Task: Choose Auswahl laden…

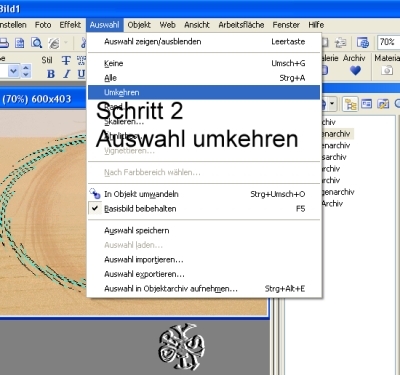Action: [x=204, y=245]
